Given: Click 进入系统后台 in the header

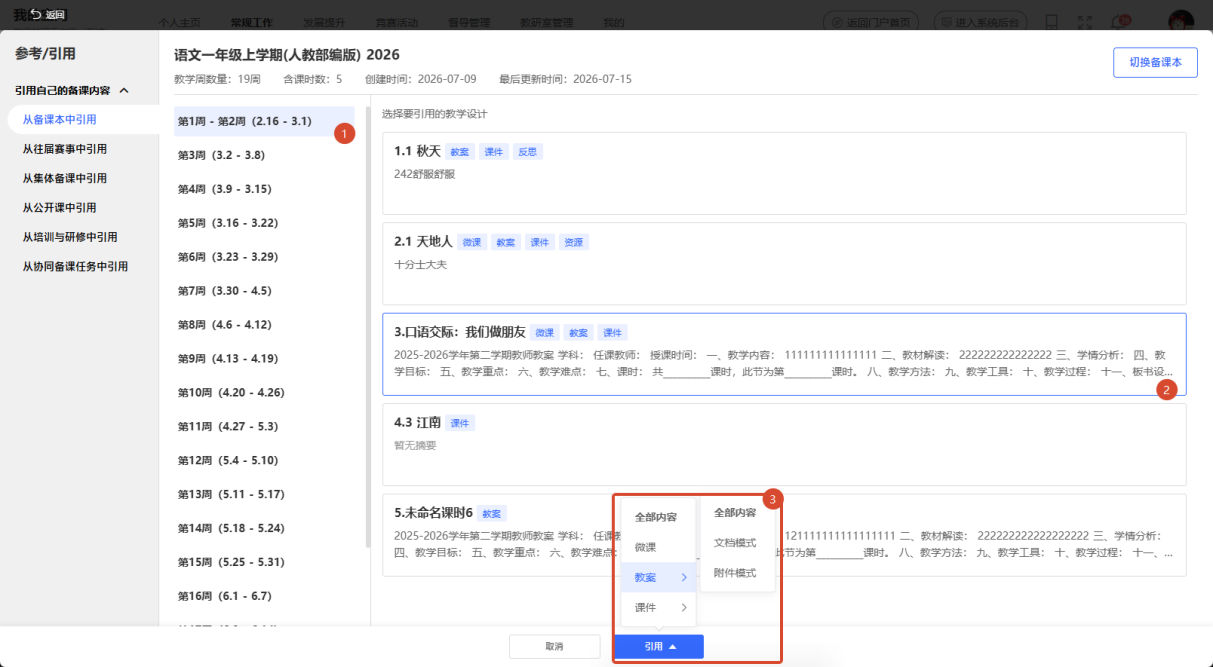Looking at the screenshot, I should click(x=982, y=22).
